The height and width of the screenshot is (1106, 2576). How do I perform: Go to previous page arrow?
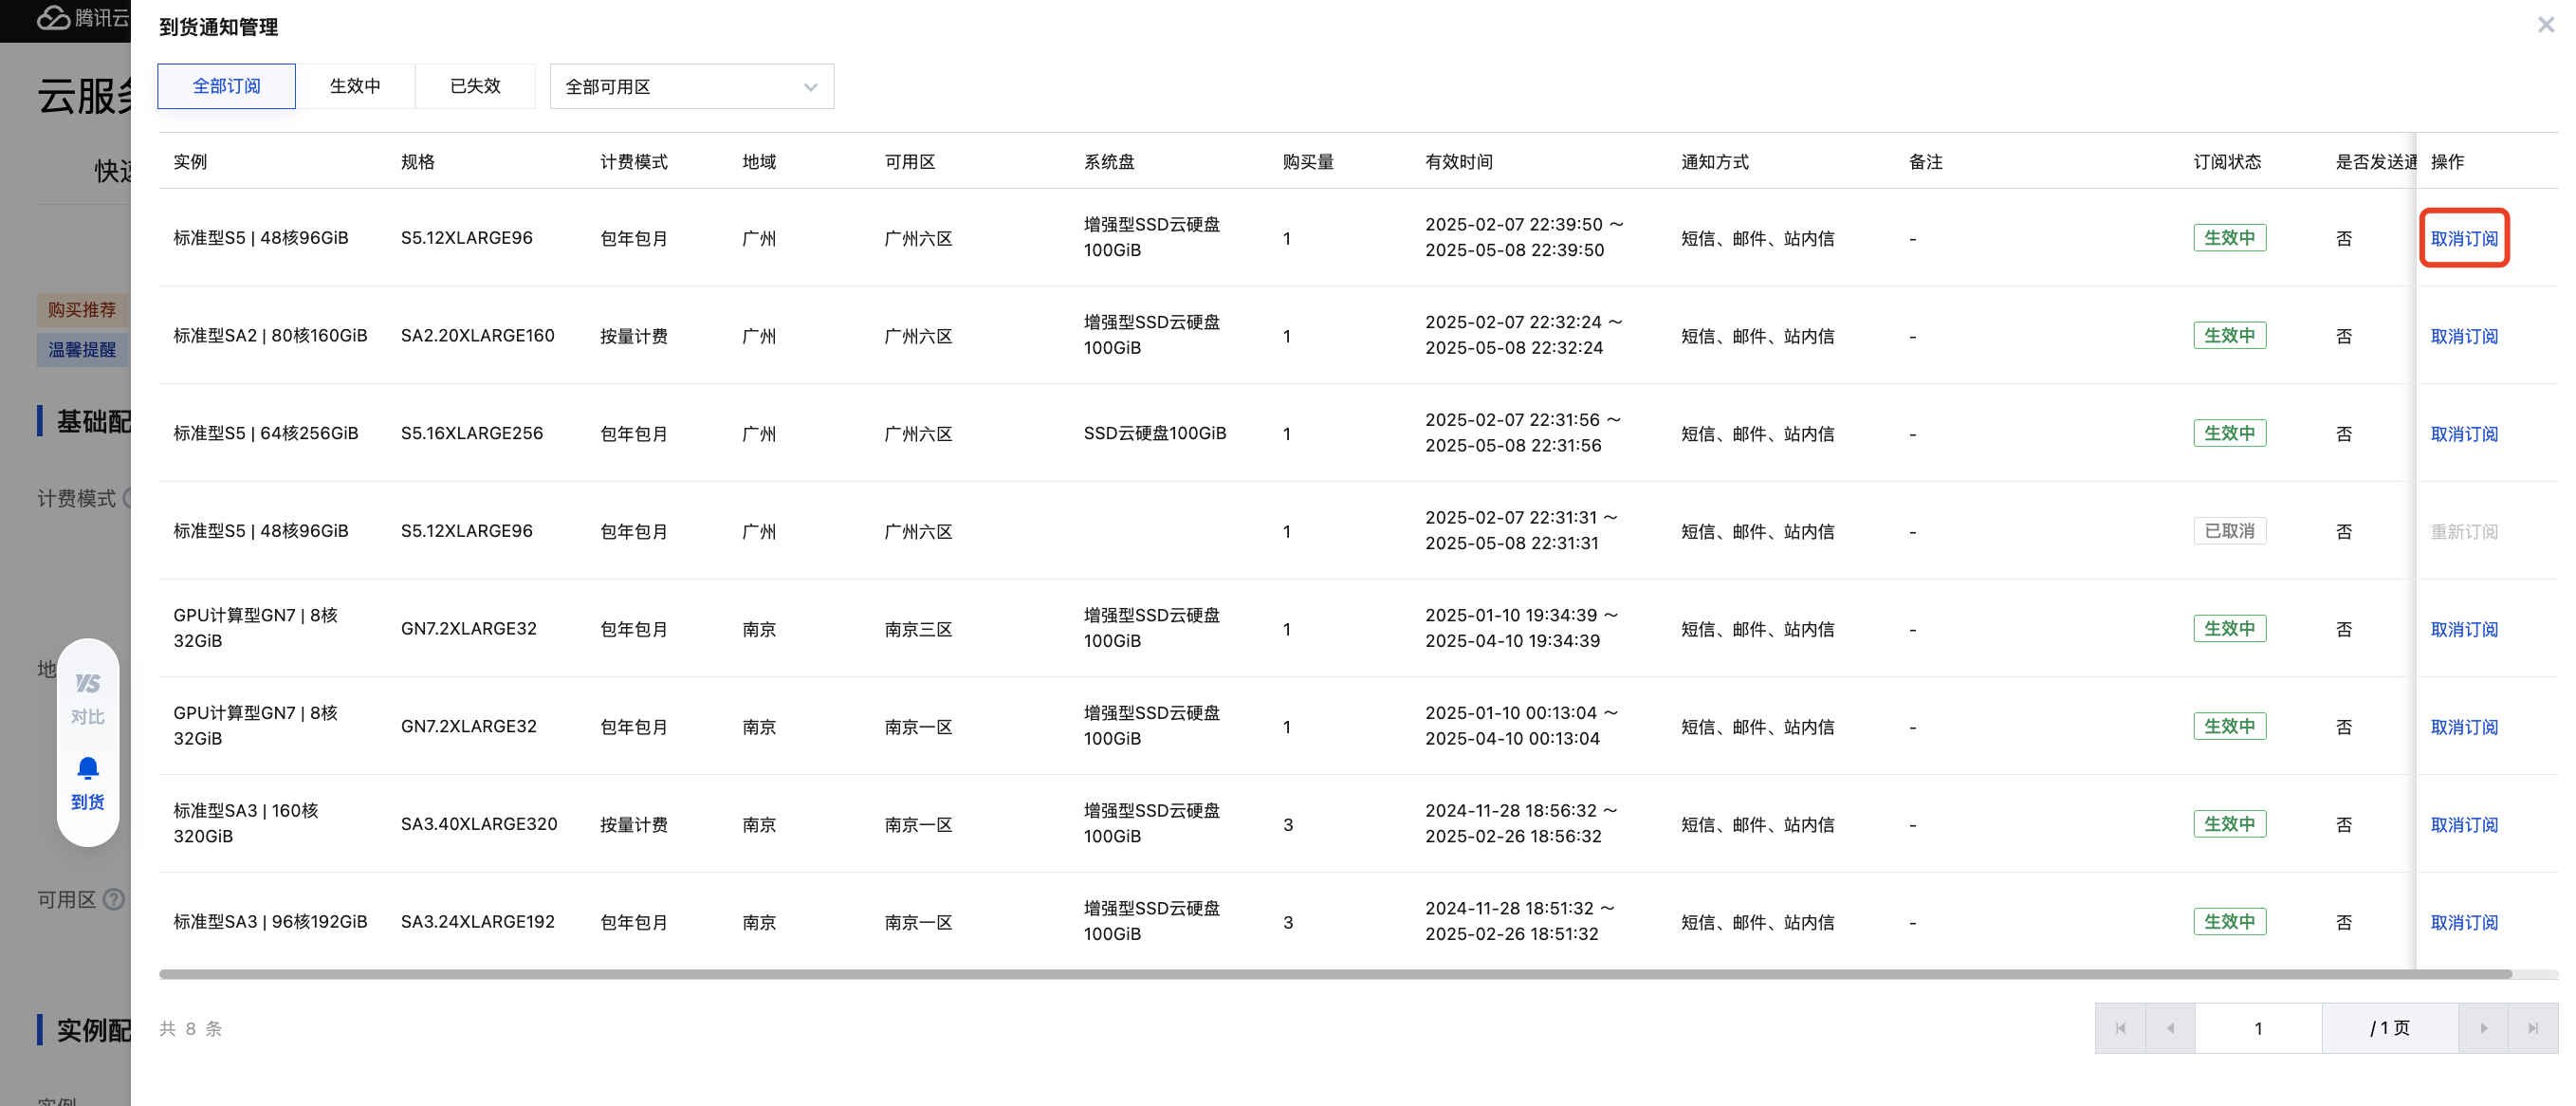[2170, 1028]
